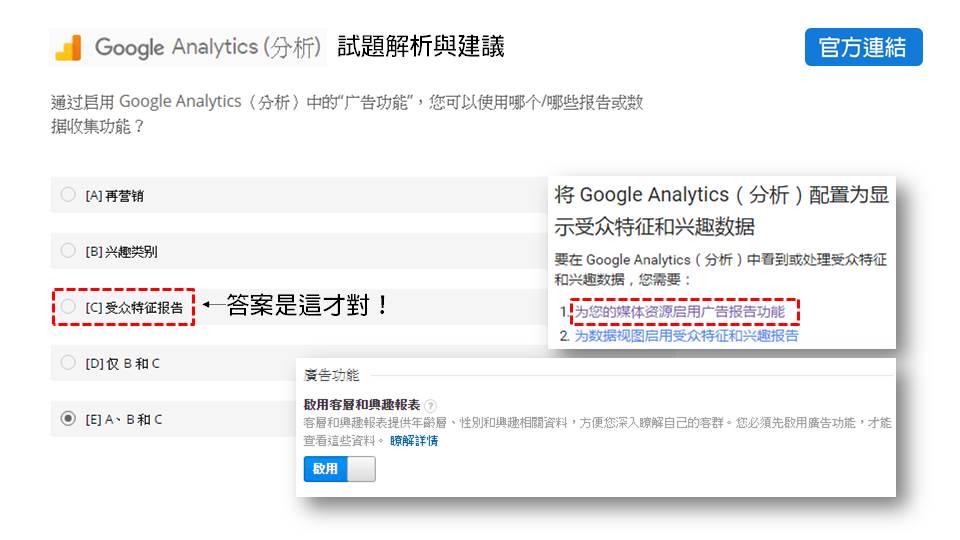Click the 瞭解詳情 link
The height and width of the screenshot is (540, 960).
tap(413, 440)
